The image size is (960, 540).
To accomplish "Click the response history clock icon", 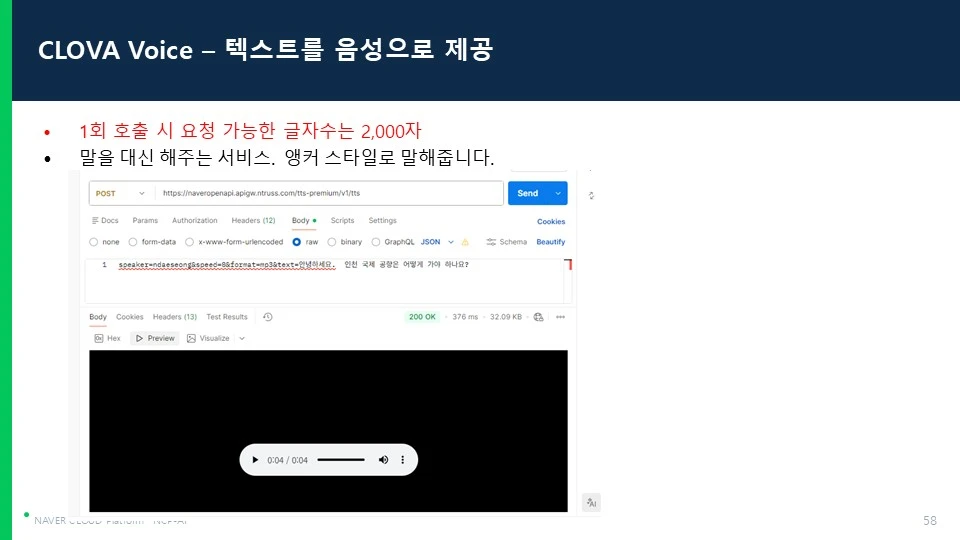I will (268, 317).
